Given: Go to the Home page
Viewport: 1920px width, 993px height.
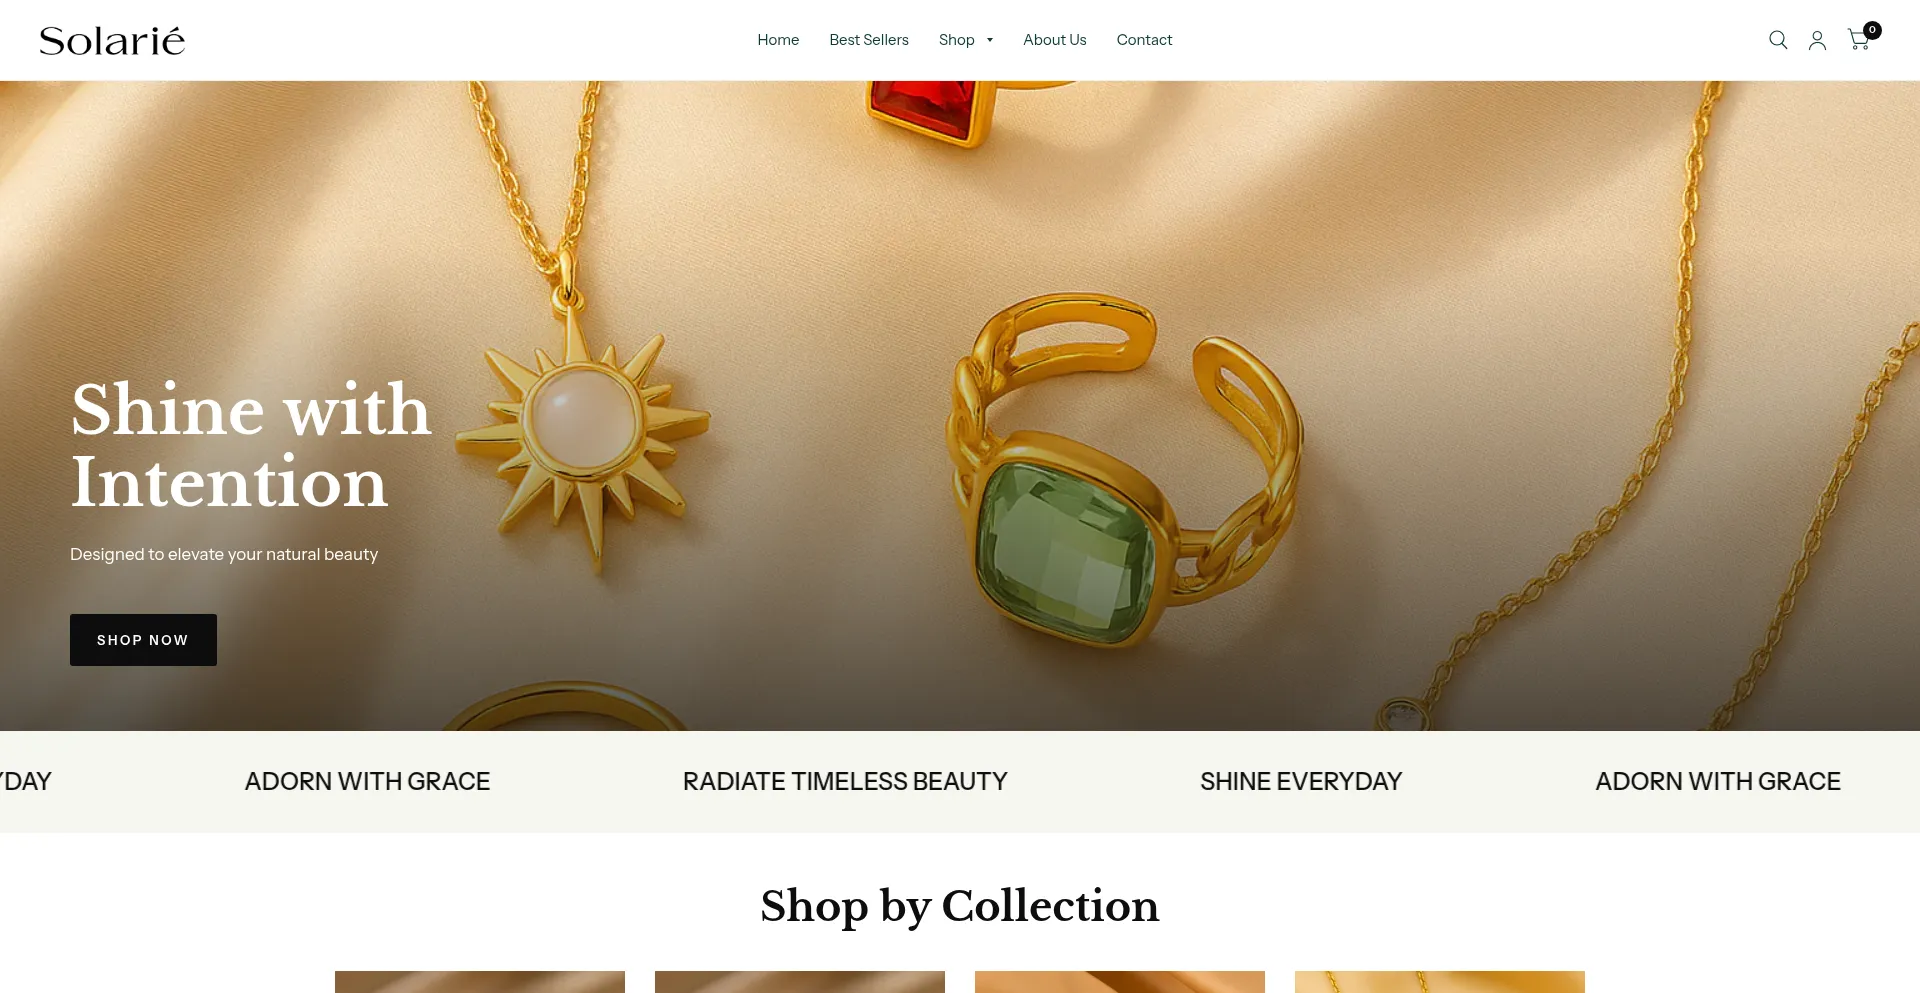Looking at the screenshot, I should (778, 40).
